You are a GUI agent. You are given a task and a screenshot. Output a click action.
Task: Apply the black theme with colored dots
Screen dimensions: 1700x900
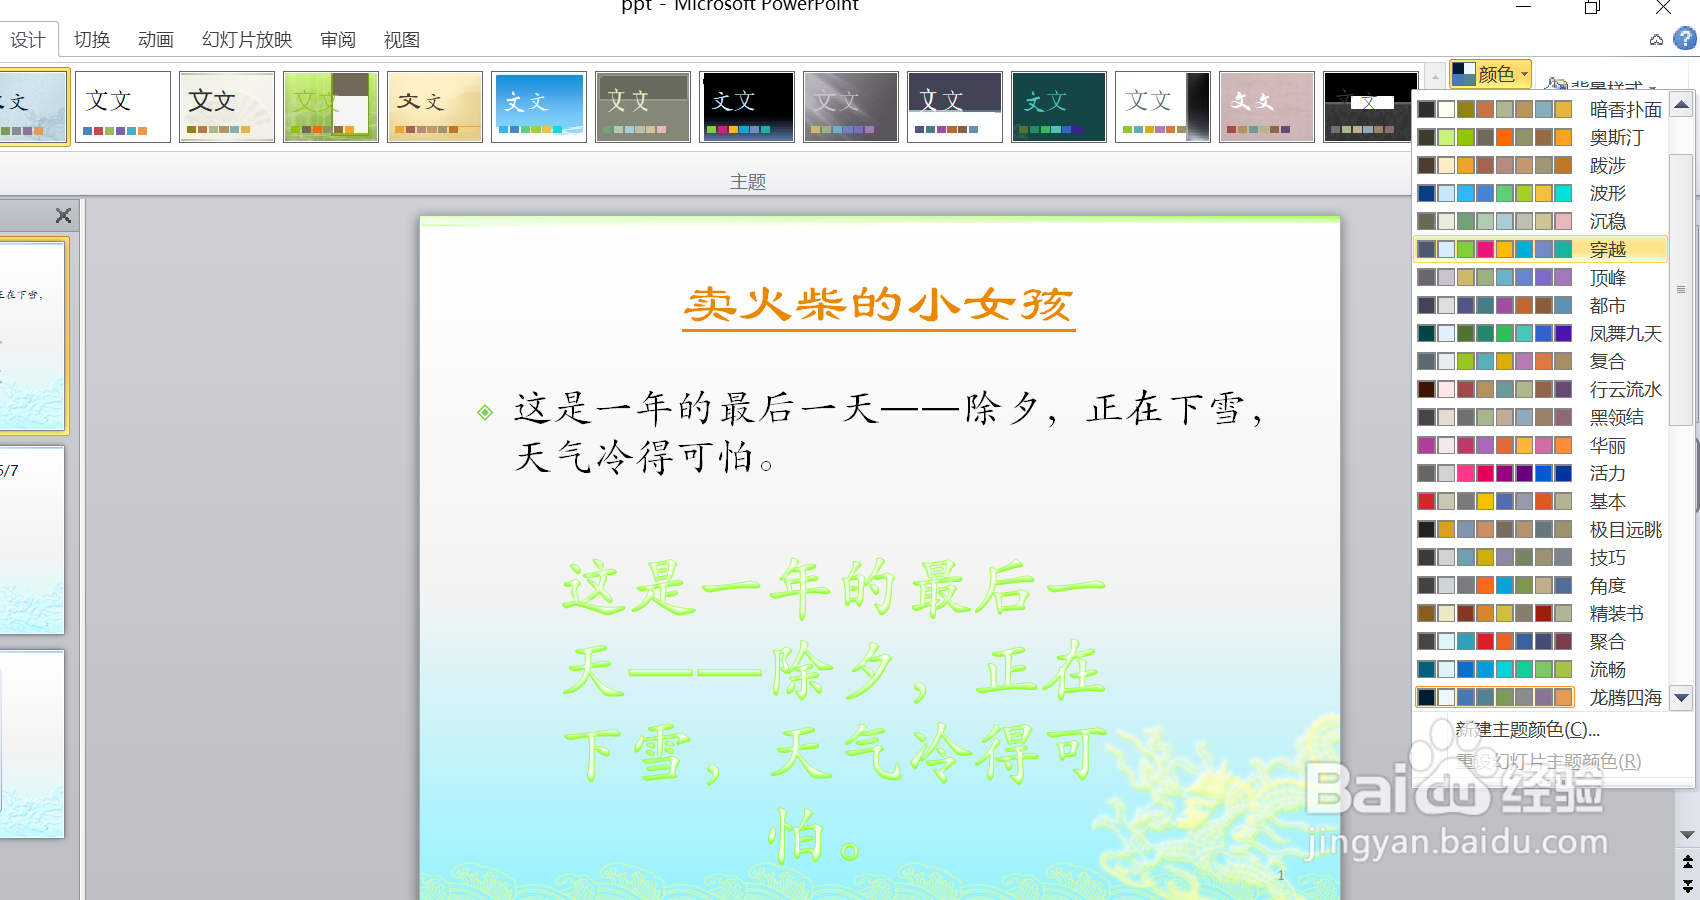[x=747, y=107]
